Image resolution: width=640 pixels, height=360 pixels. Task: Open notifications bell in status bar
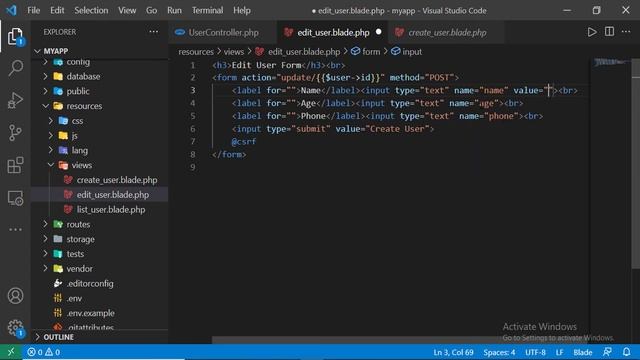627,352
